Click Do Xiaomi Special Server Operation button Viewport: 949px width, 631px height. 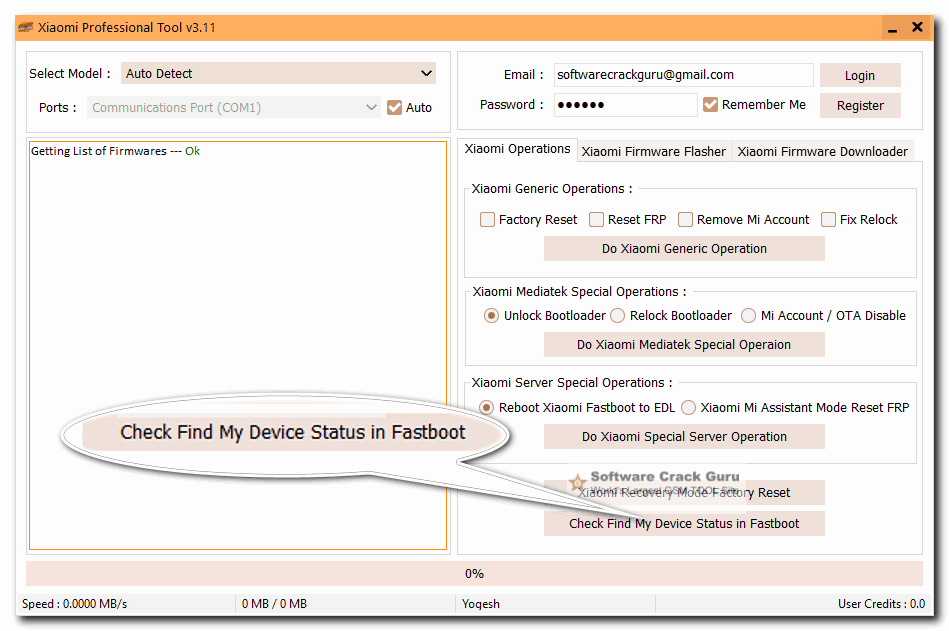click(x=684, y=436)
